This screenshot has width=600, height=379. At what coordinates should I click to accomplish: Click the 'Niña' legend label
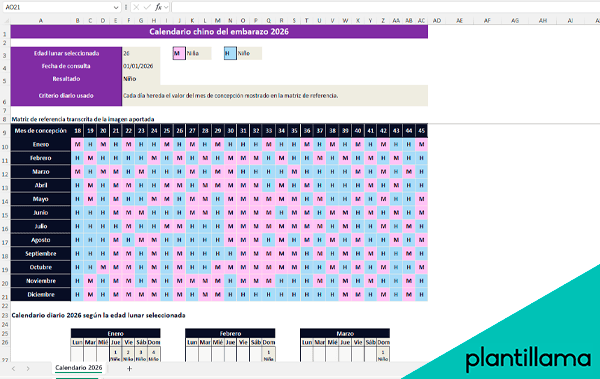pyautogui.click(x=199, y=54)
